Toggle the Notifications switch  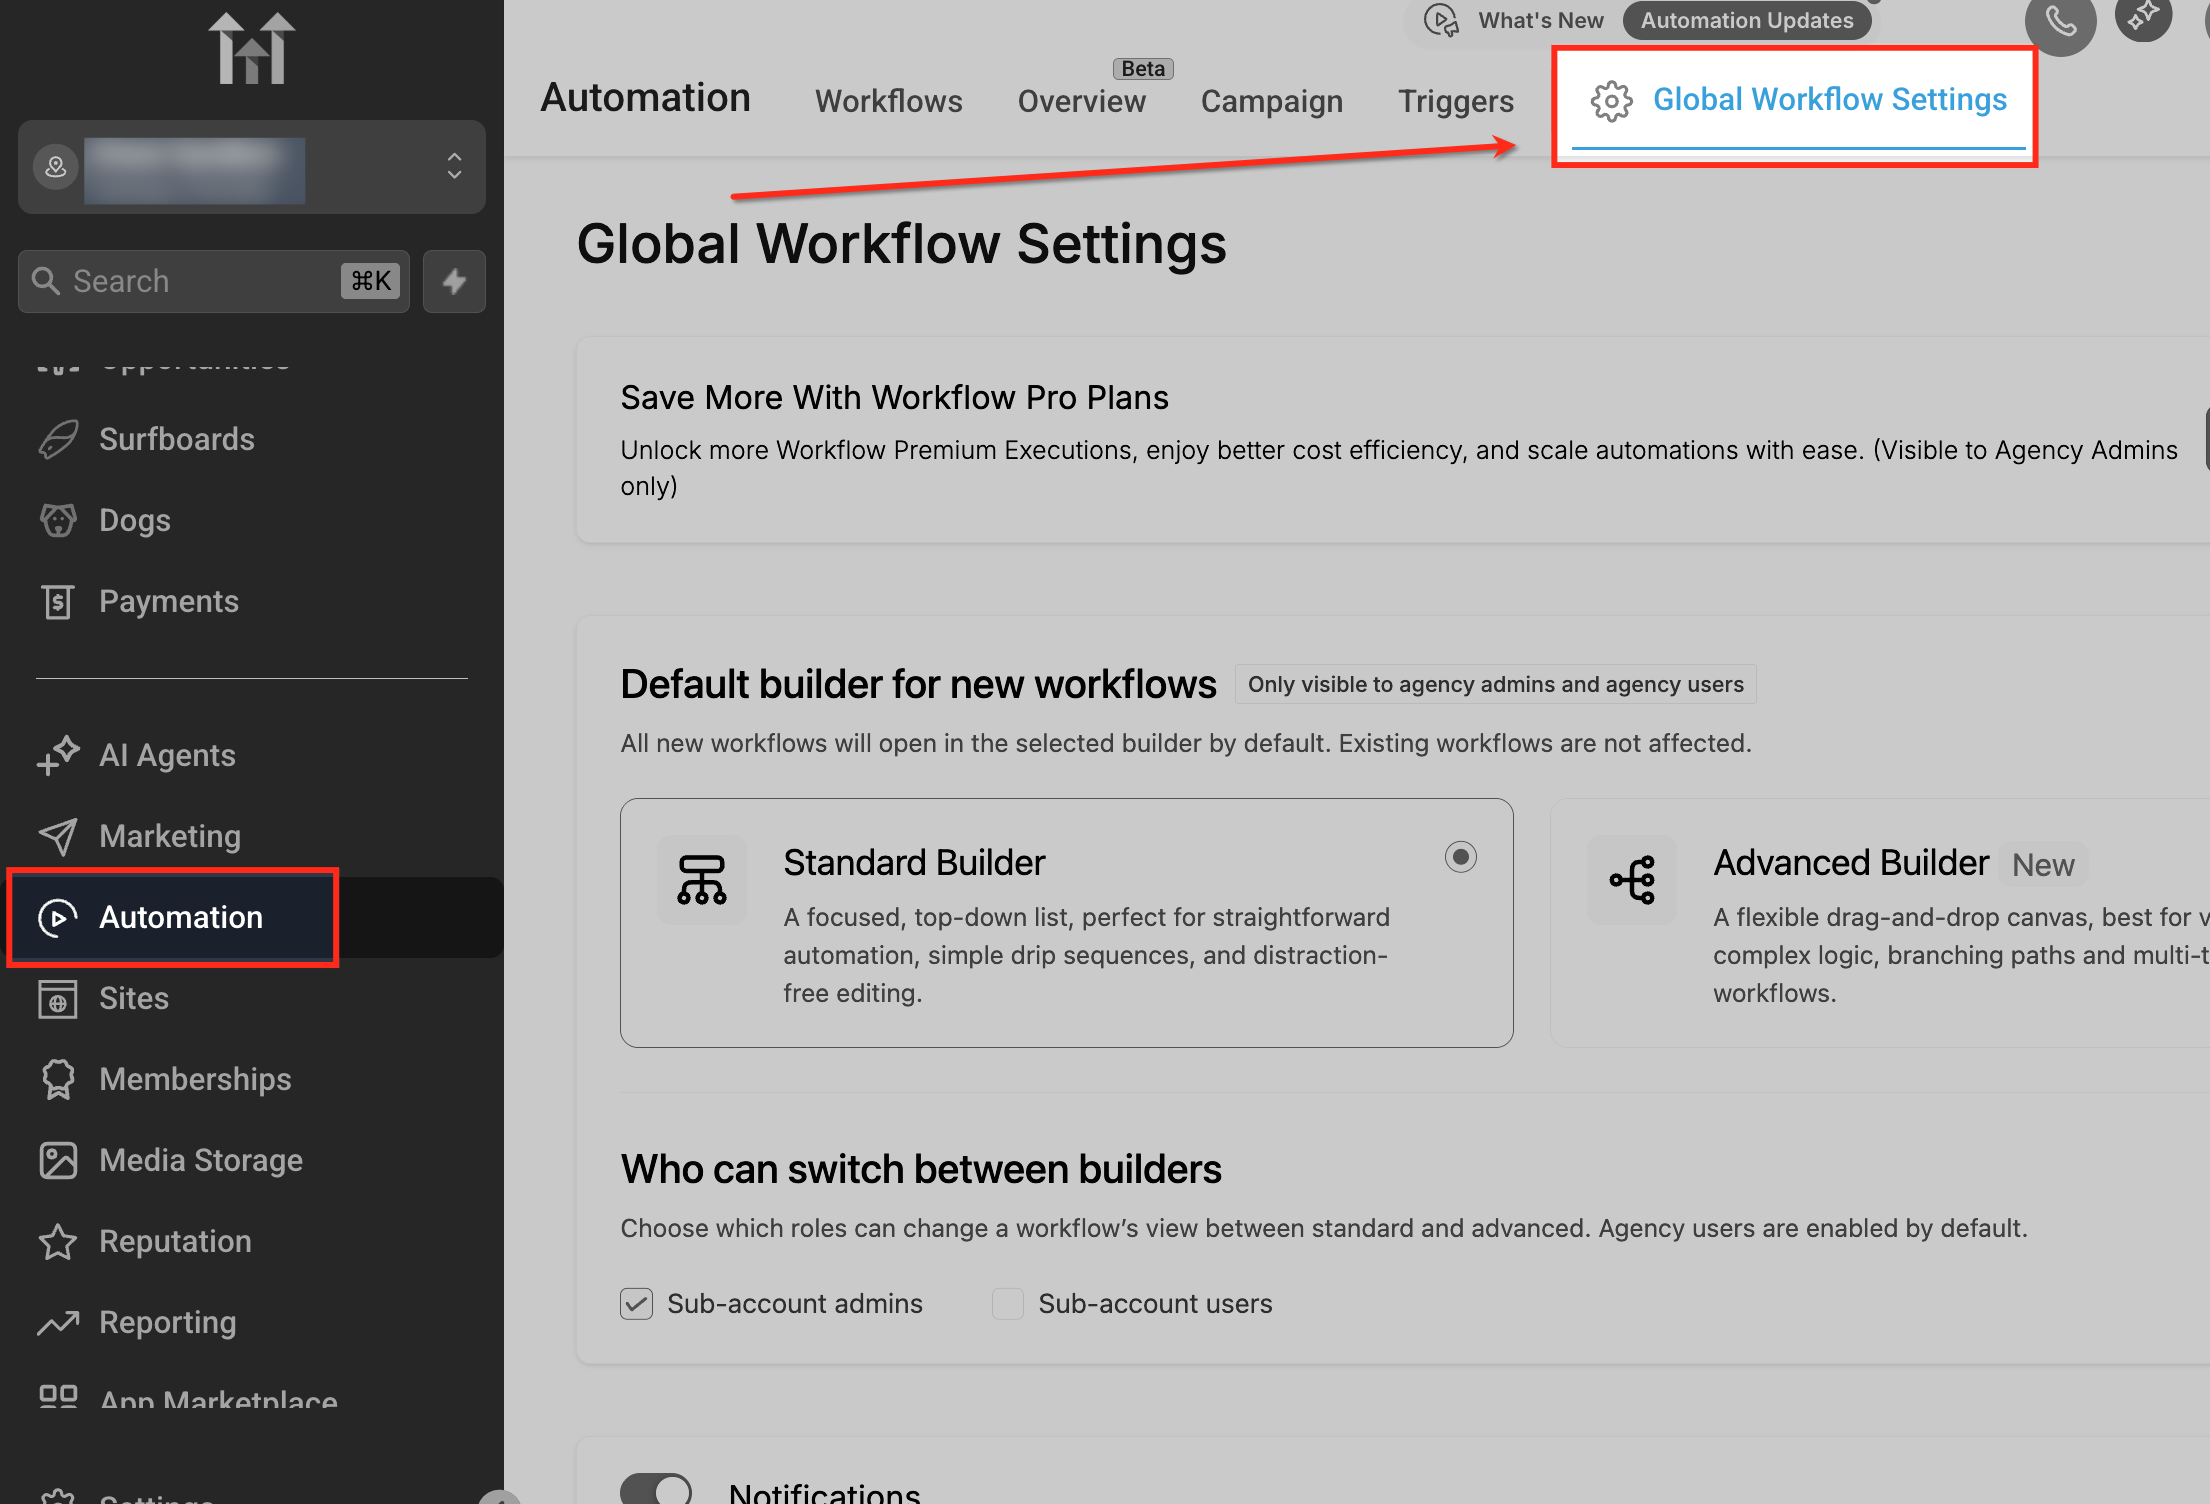[x=656, y=1489]
